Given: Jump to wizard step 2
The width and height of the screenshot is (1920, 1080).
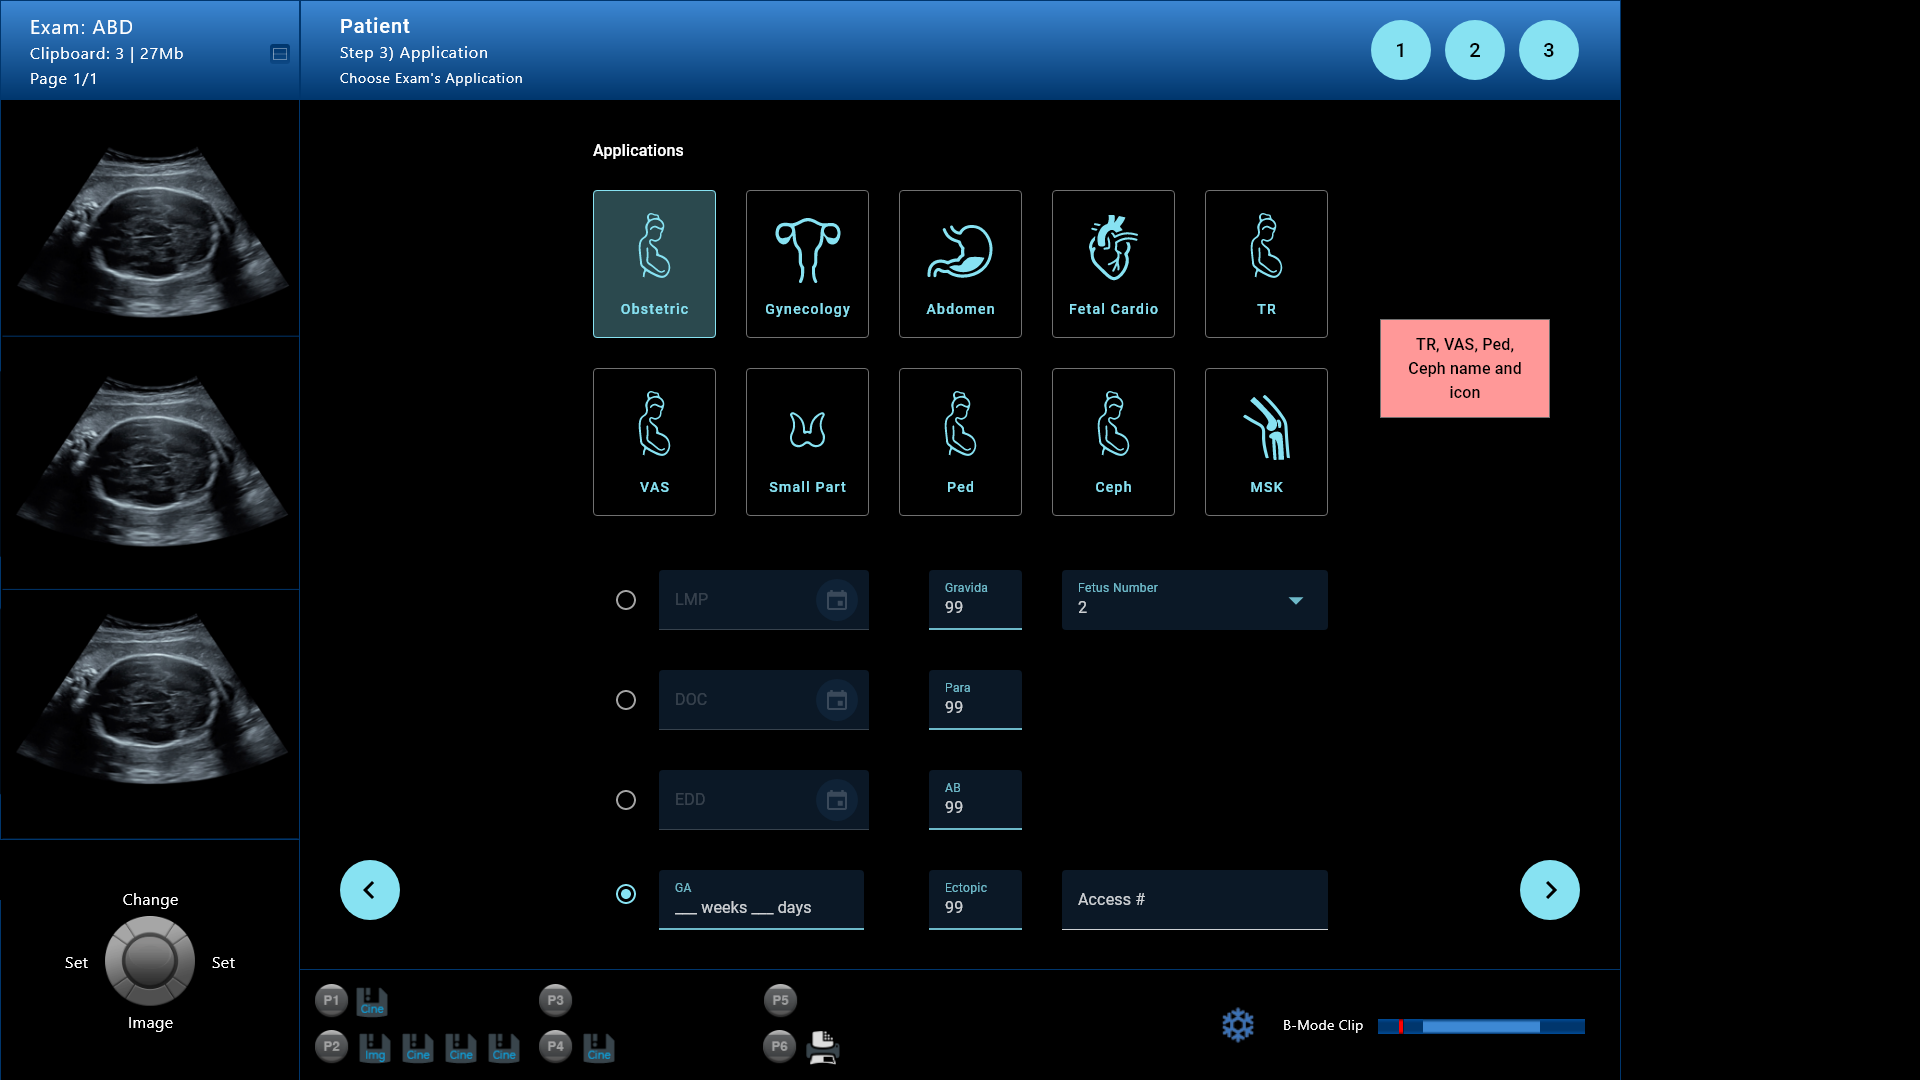Looking at the screenshot, I should [1474, 50].
